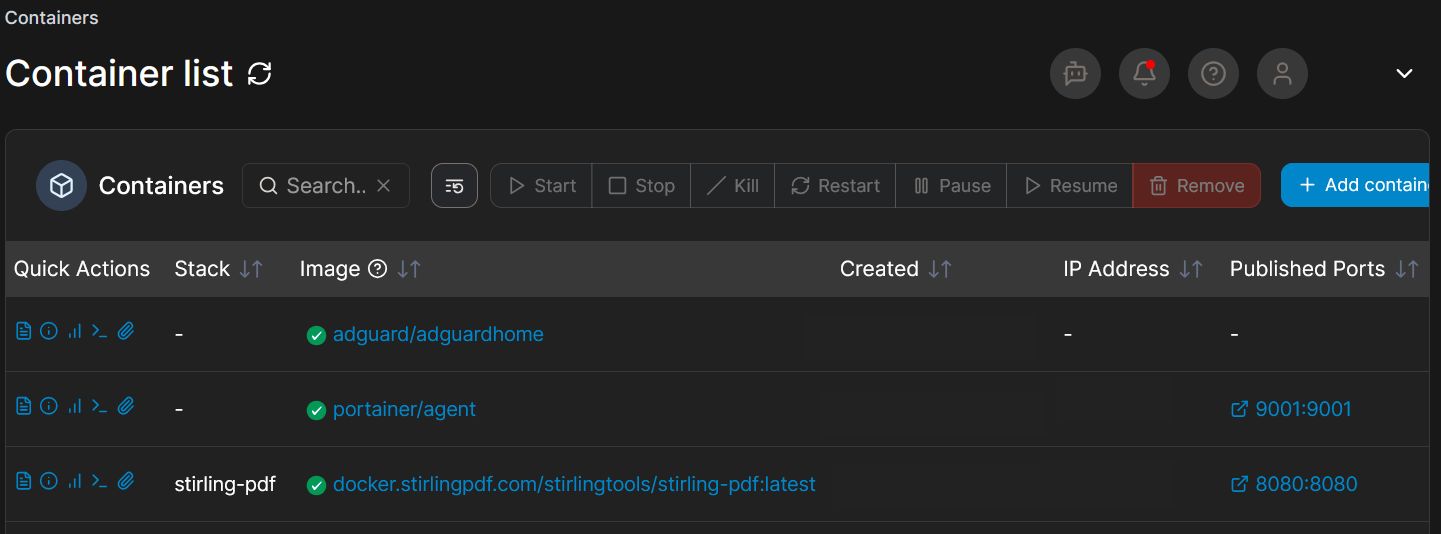
Task: Open inspect info icon for portainer/agent row
Action: pos(49,406)
